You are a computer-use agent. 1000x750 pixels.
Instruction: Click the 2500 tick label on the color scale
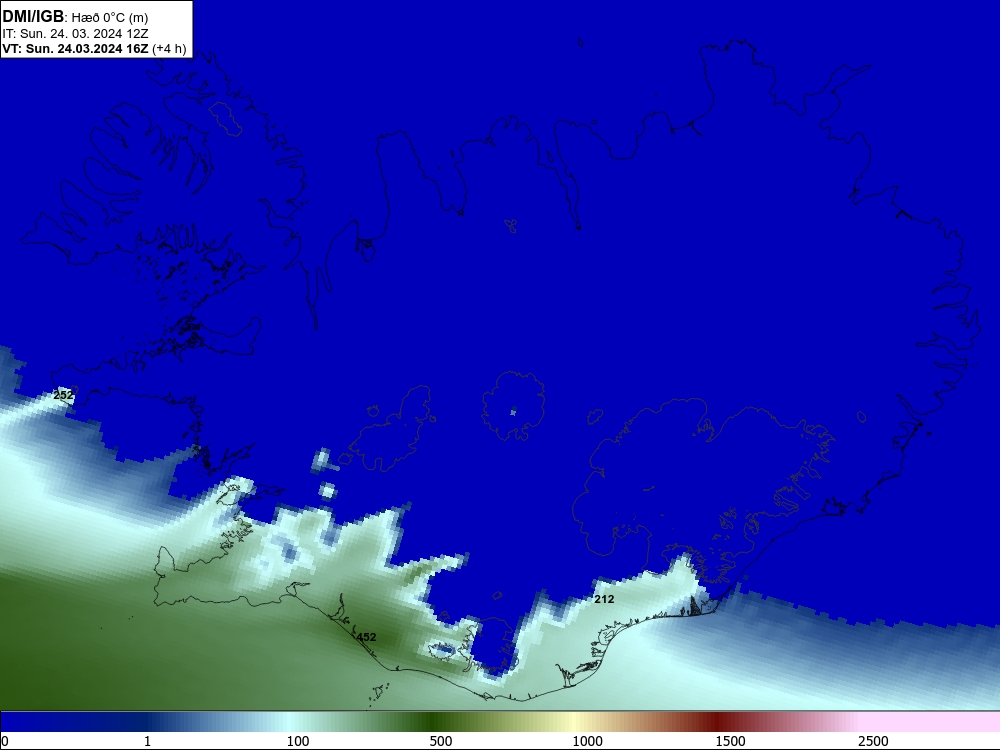(873, 741)
